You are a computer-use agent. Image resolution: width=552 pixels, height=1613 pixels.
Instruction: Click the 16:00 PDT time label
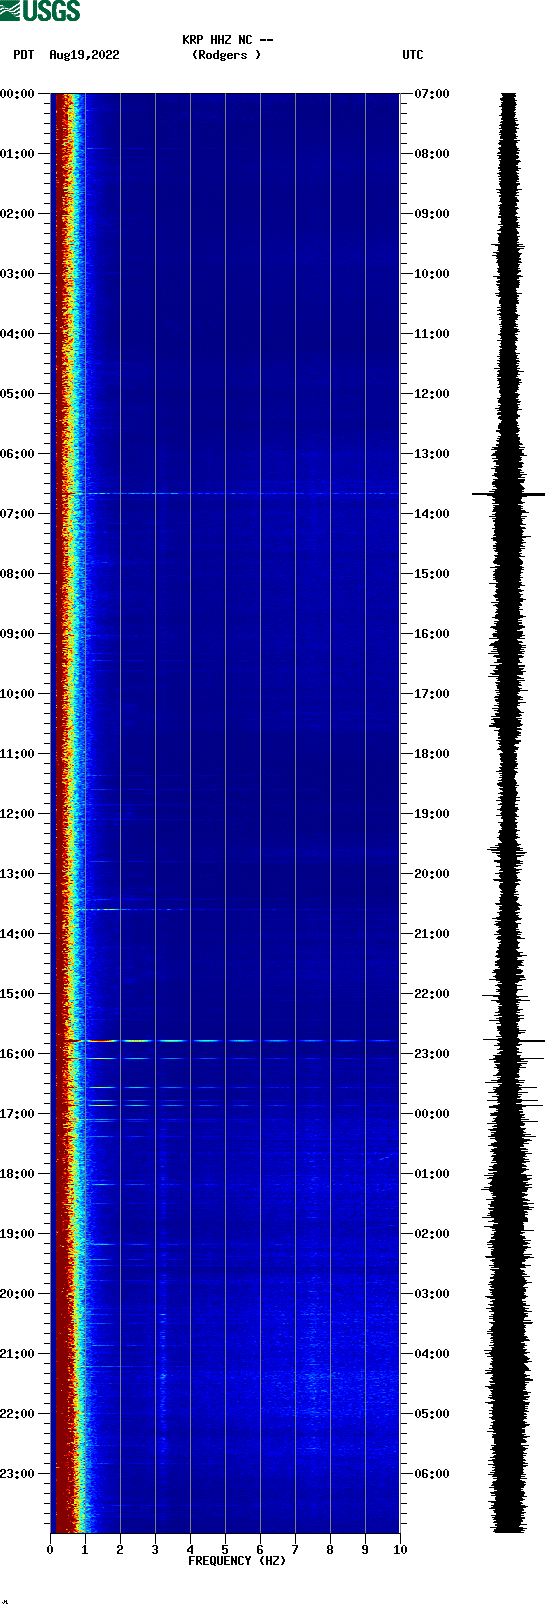tap(17, 1054)
